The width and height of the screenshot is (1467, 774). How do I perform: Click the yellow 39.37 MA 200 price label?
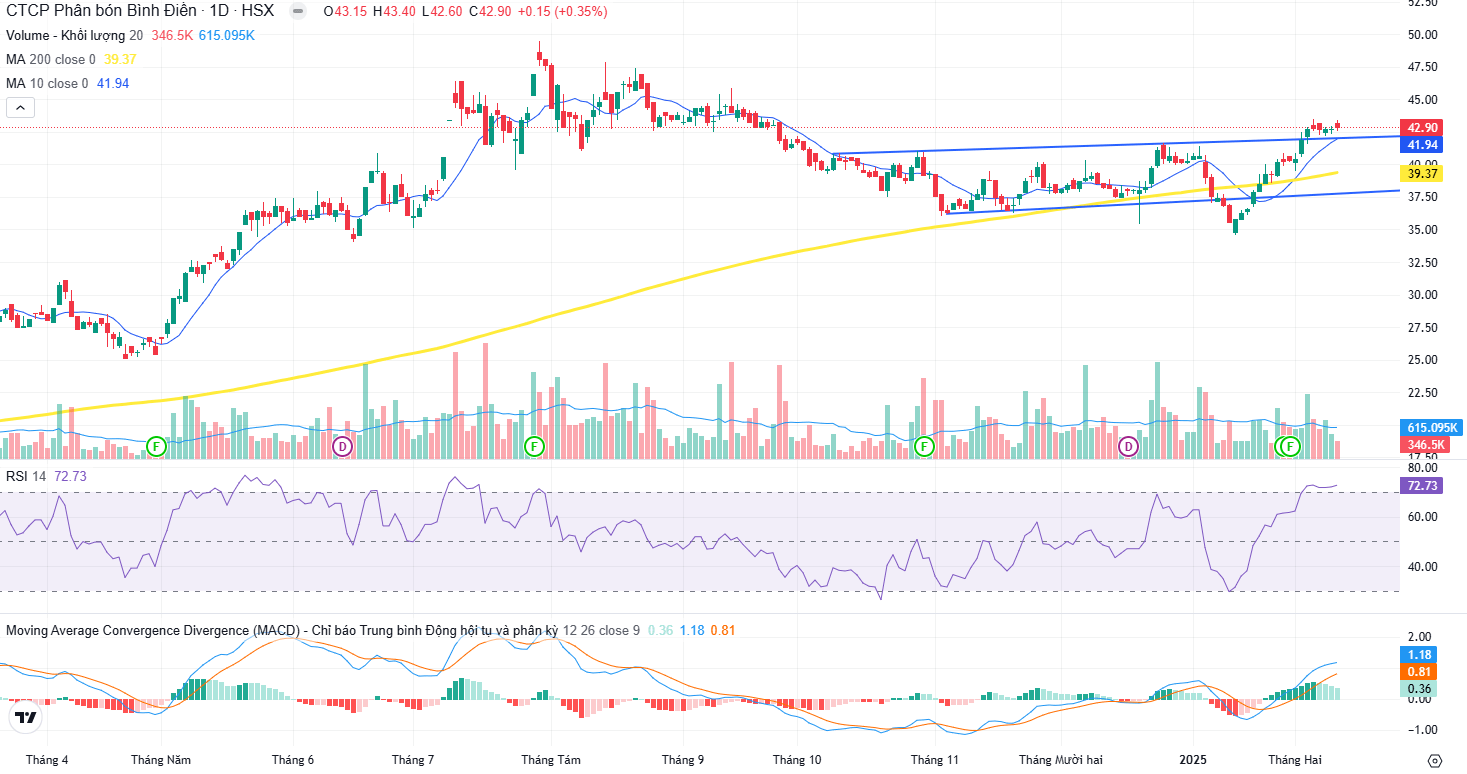pyautogui.click(x=1422, y=174)
